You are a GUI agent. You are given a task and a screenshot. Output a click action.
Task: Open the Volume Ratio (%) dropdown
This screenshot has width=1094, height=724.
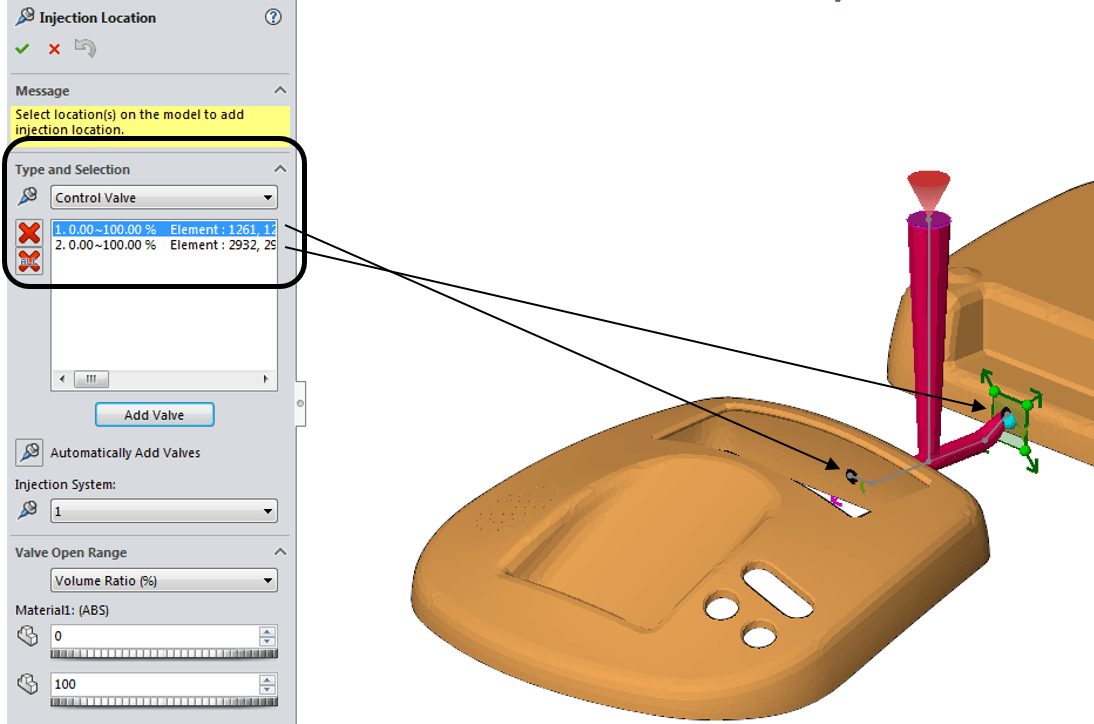(164, 580)
